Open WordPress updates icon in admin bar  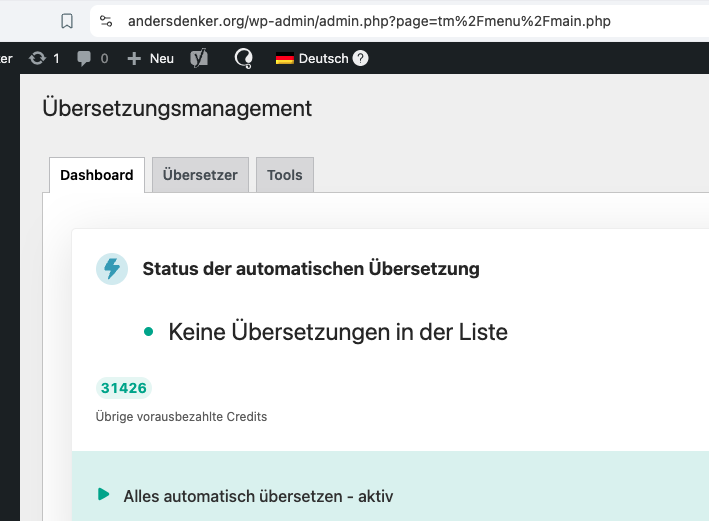pos(38,58)
